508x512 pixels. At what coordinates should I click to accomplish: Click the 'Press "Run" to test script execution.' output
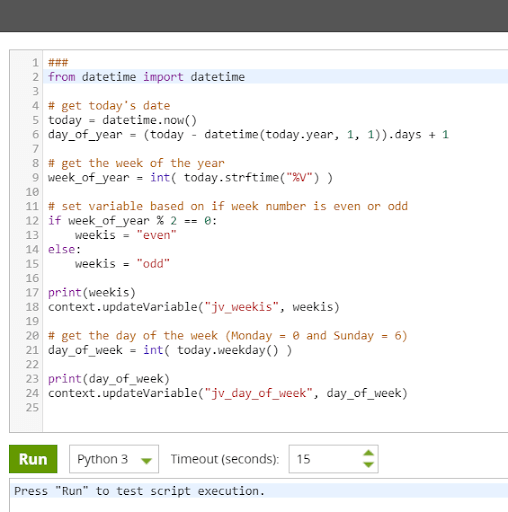pos(139,491)
